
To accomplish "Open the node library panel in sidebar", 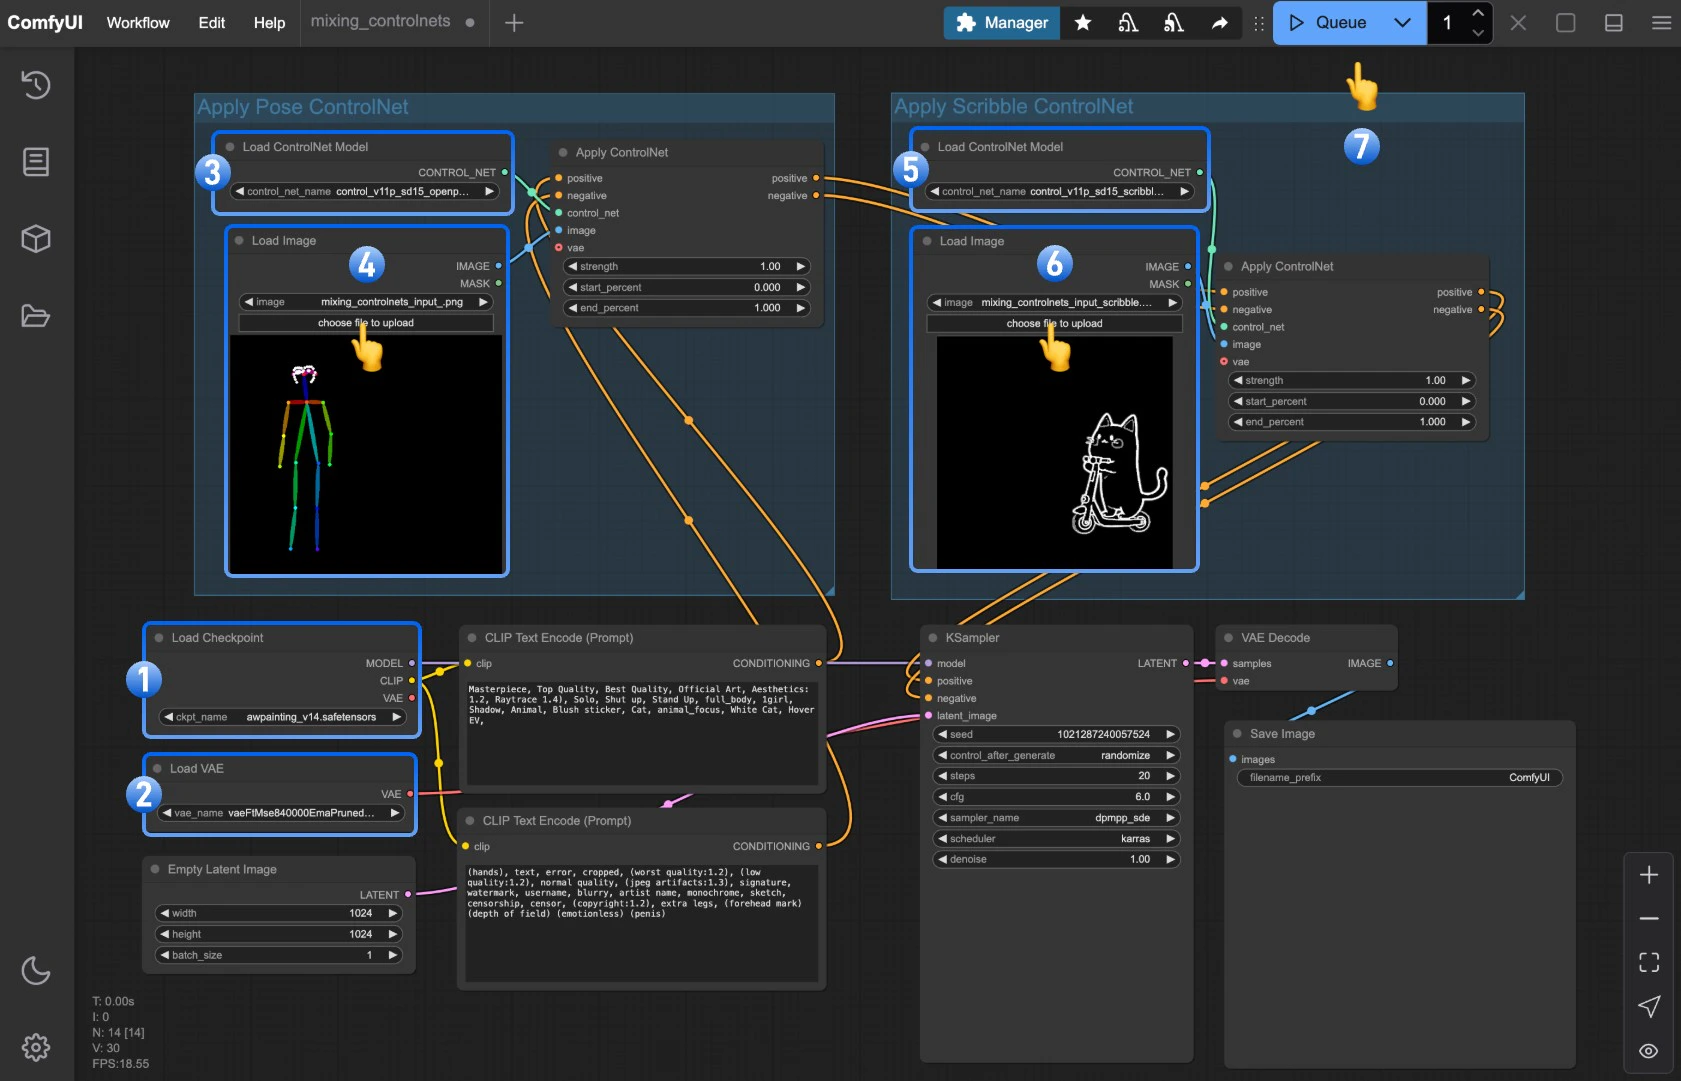I will pos(36,161).
